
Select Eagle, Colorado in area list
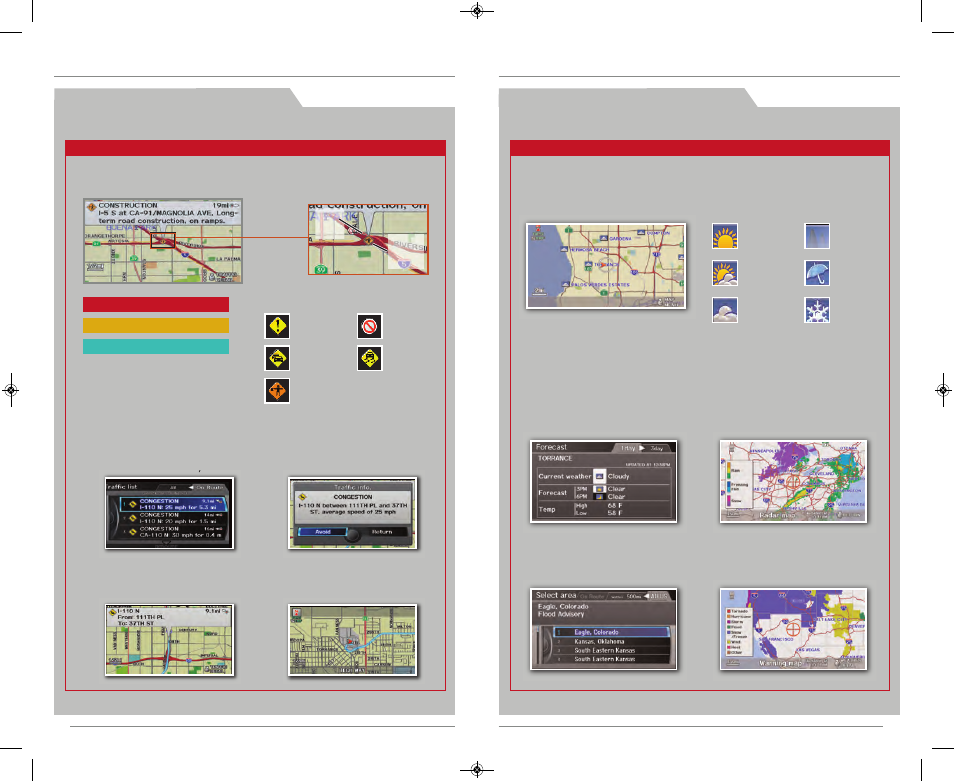point(611,633)
